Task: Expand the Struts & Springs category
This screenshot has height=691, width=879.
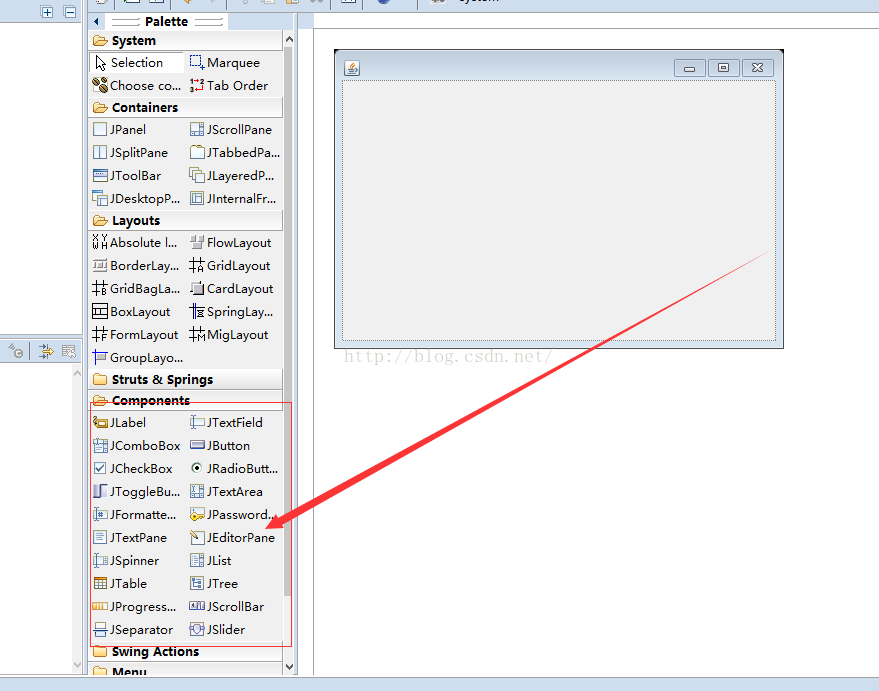Action: coord(186,379)
